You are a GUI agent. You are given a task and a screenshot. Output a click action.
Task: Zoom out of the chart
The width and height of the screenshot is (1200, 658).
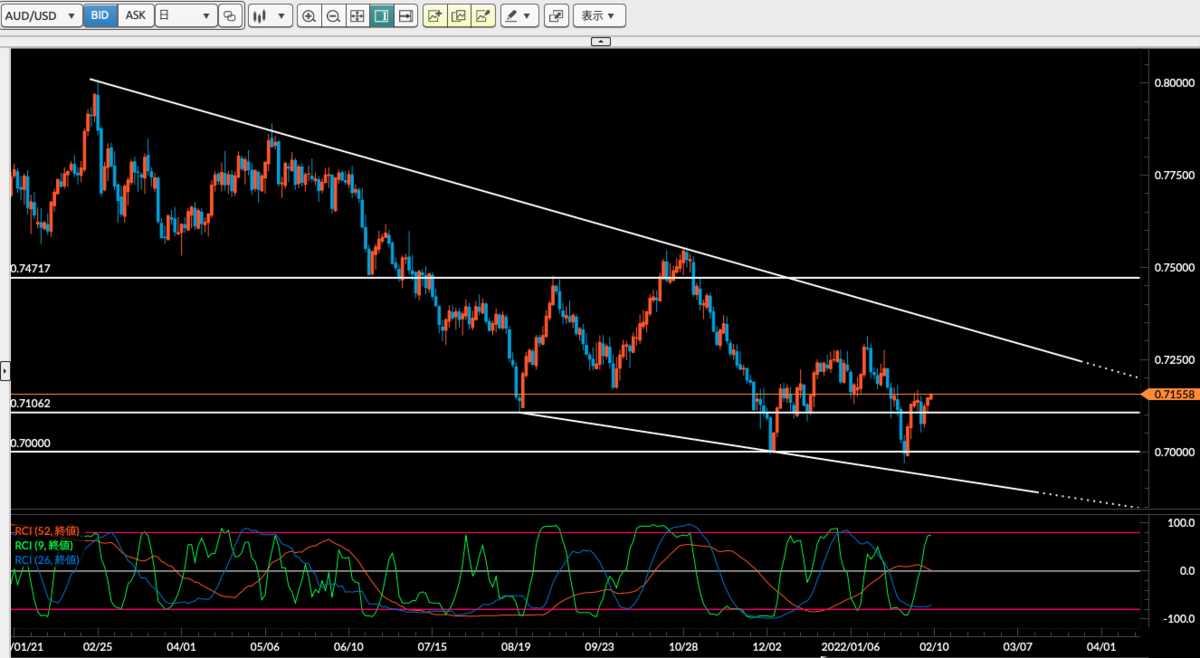tap(333, 15)
